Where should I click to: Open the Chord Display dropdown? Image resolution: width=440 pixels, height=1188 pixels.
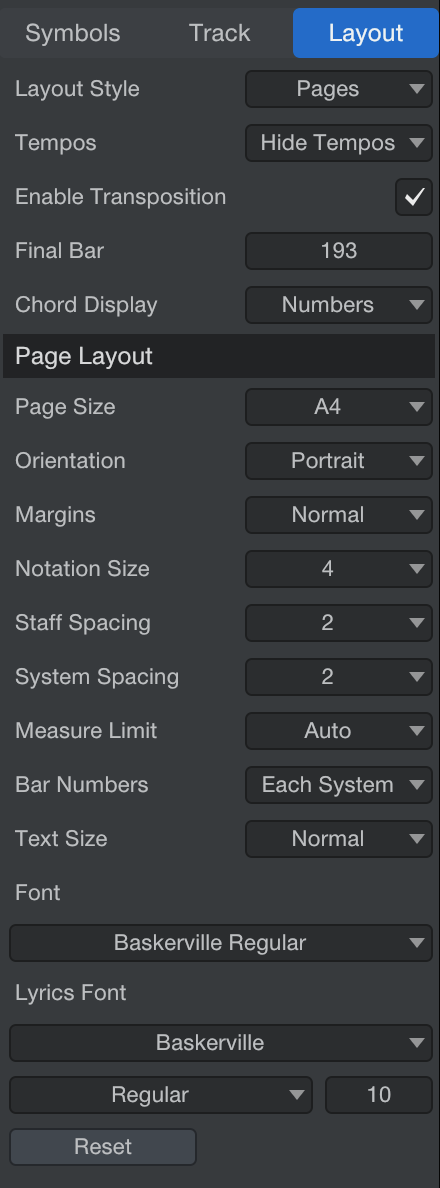pos(339,305)
